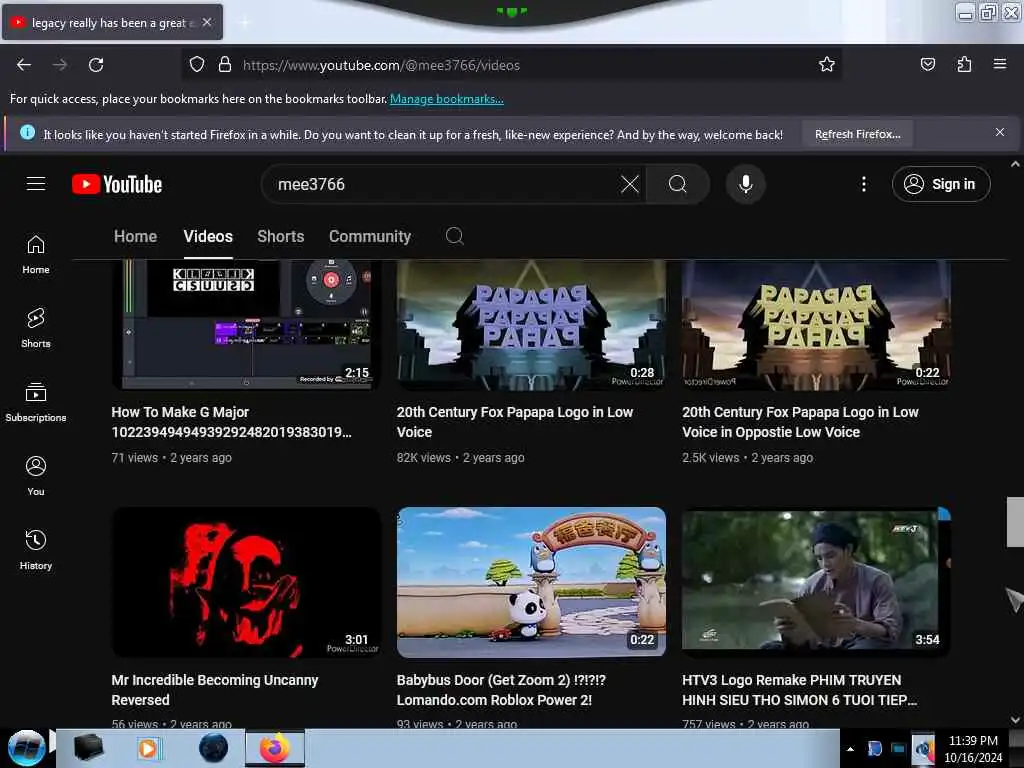Viewport: 1024px width, 768px height.
Task: Go back using the browser back arrow
Action: click(x=24, y=65)
